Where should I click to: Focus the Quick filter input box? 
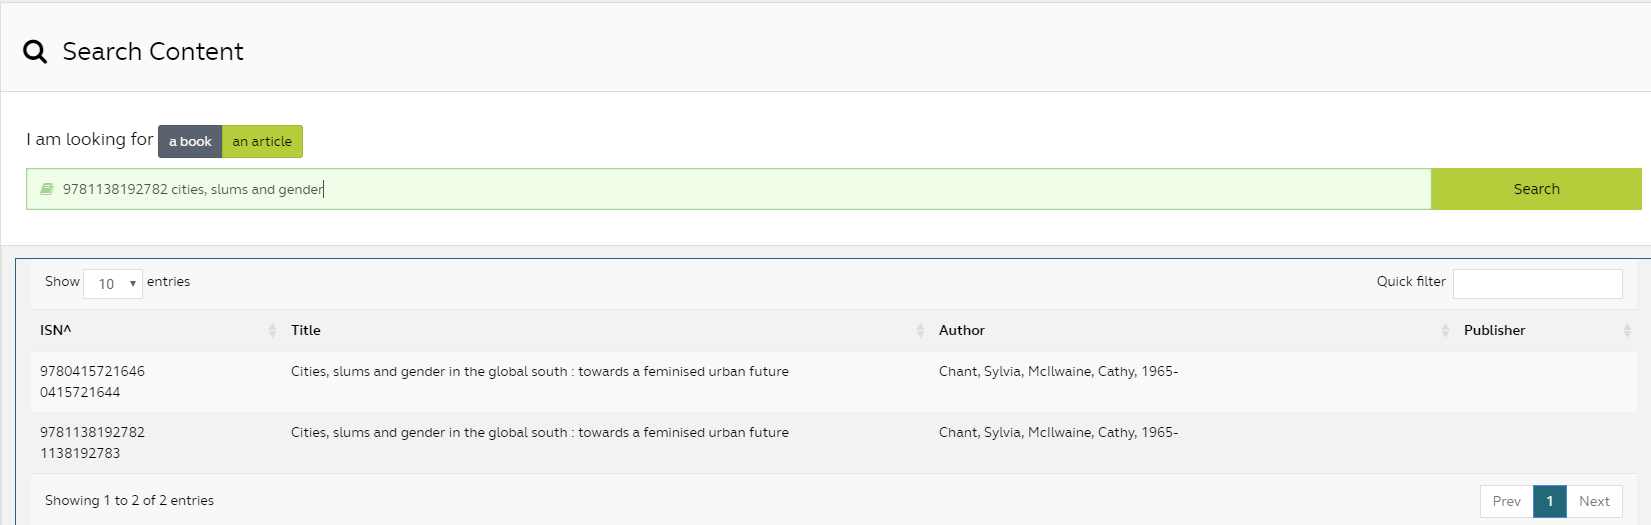point(1537,284)
